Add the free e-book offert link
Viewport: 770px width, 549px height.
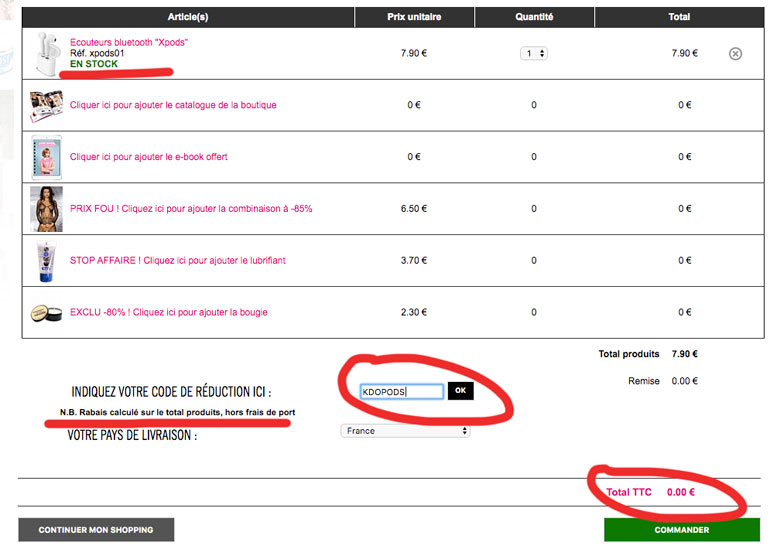(x=148, y=157)
